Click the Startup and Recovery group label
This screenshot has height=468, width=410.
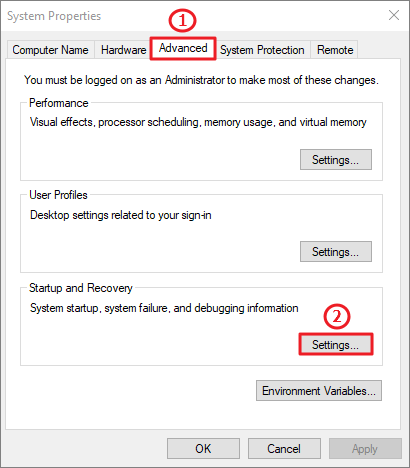click(x=81, y=288)
